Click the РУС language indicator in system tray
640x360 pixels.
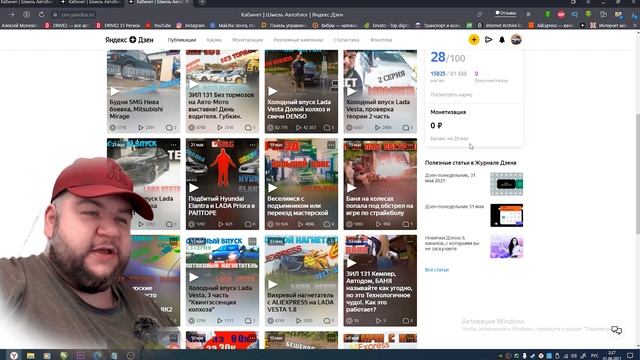tap(595, 356)
